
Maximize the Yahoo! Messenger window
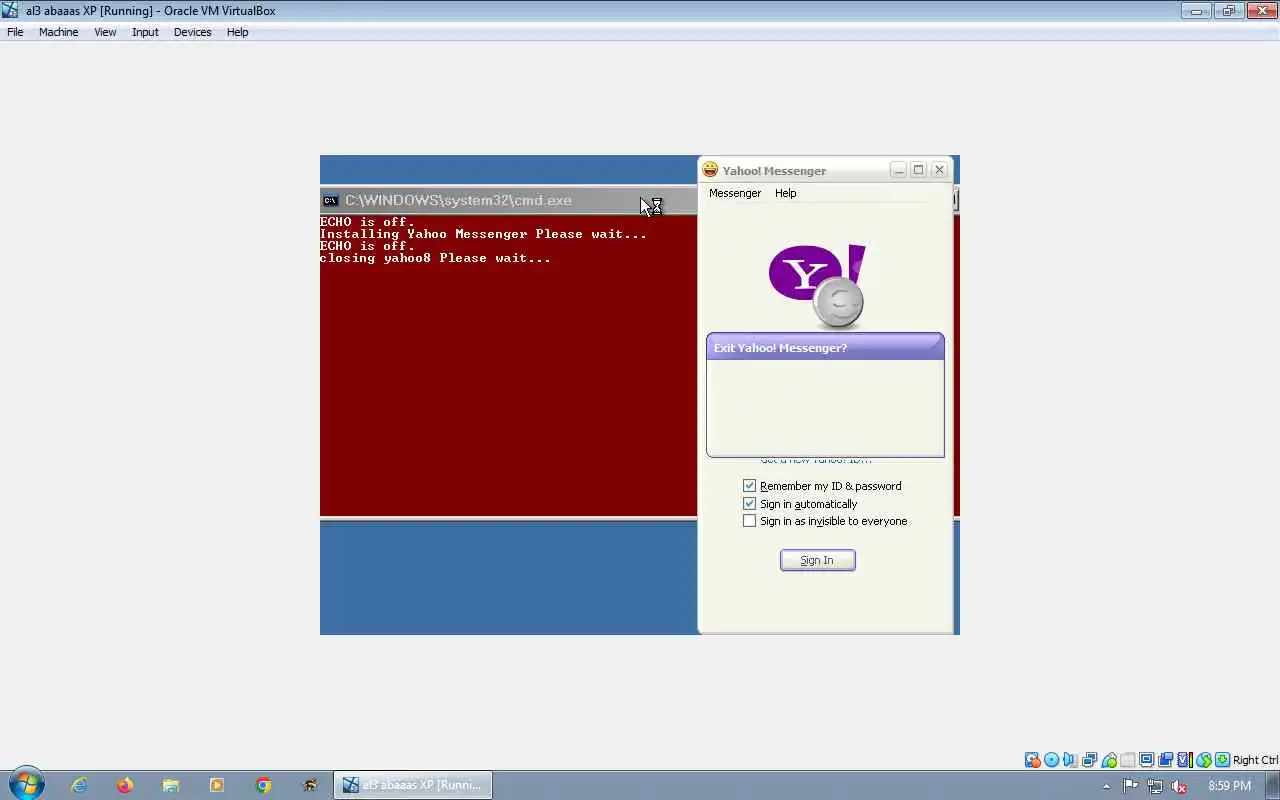click(918, 170)
